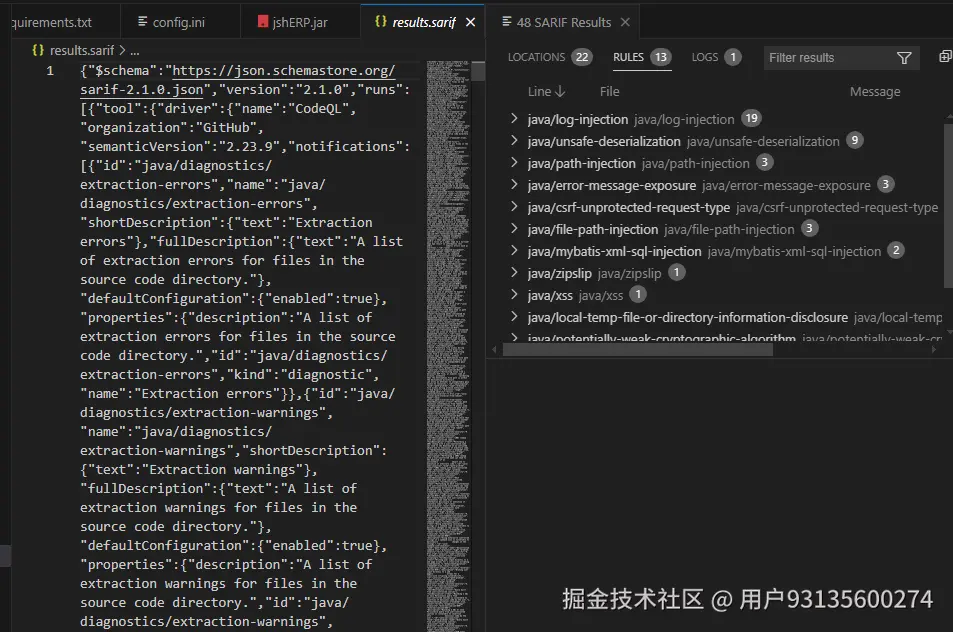Click the Filter results input field
The height and width of the screenshot is (632, 953).
click(828, 58)
